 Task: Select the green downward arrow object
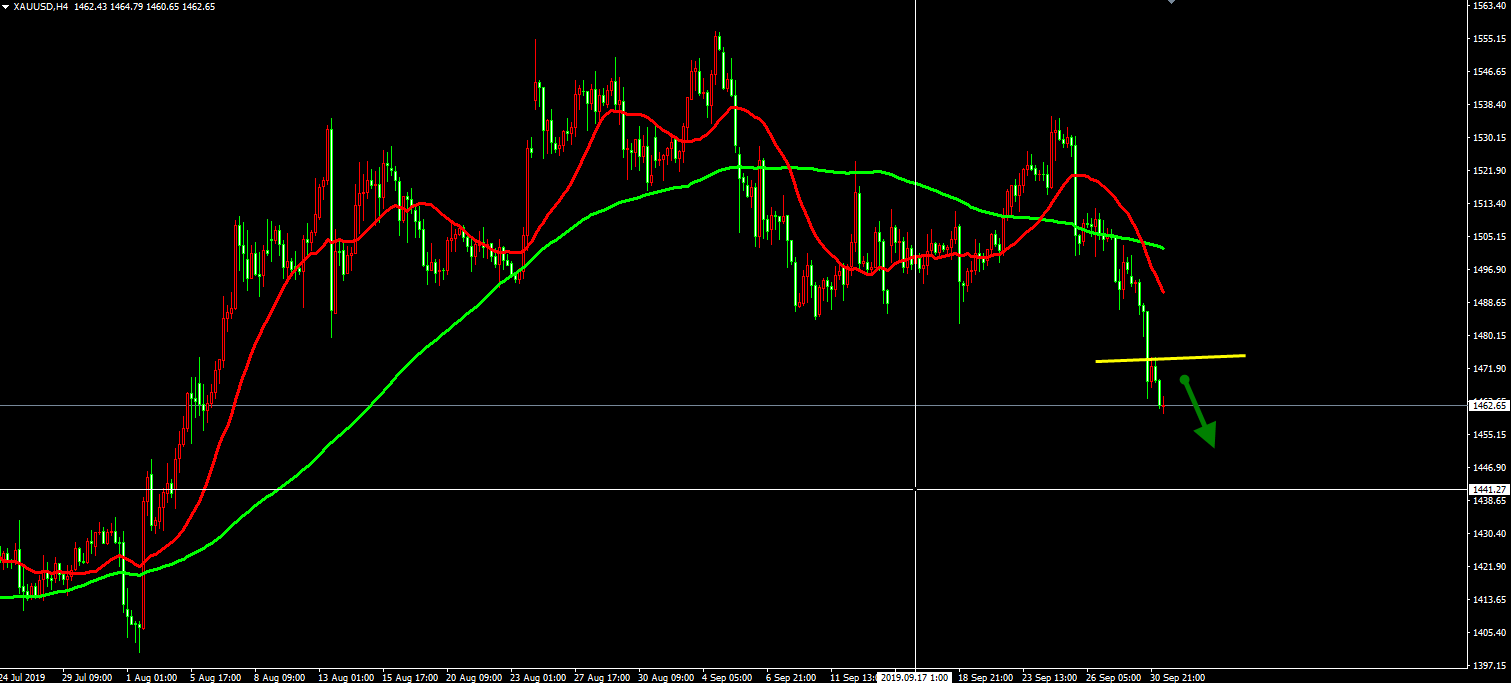1198,411
